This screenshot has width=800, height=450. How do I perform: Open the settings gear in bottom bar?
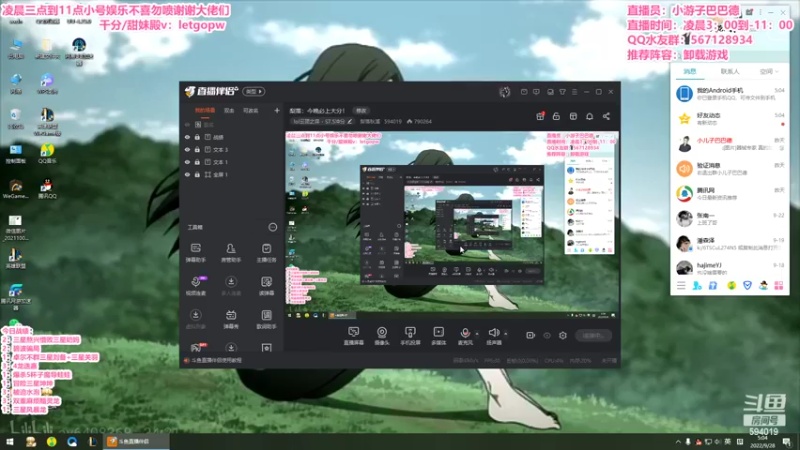[563, 335]
